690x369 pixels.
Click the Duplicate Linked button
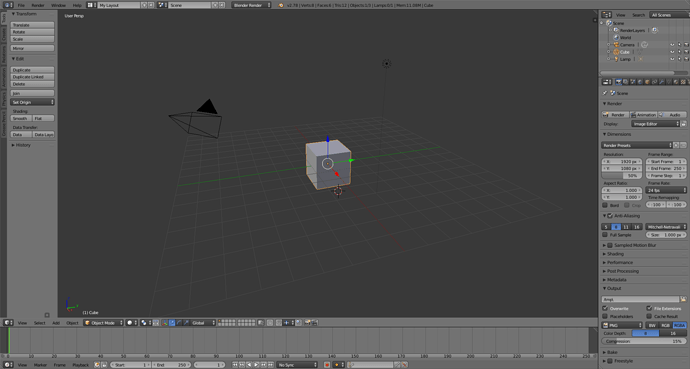(33, 77)
